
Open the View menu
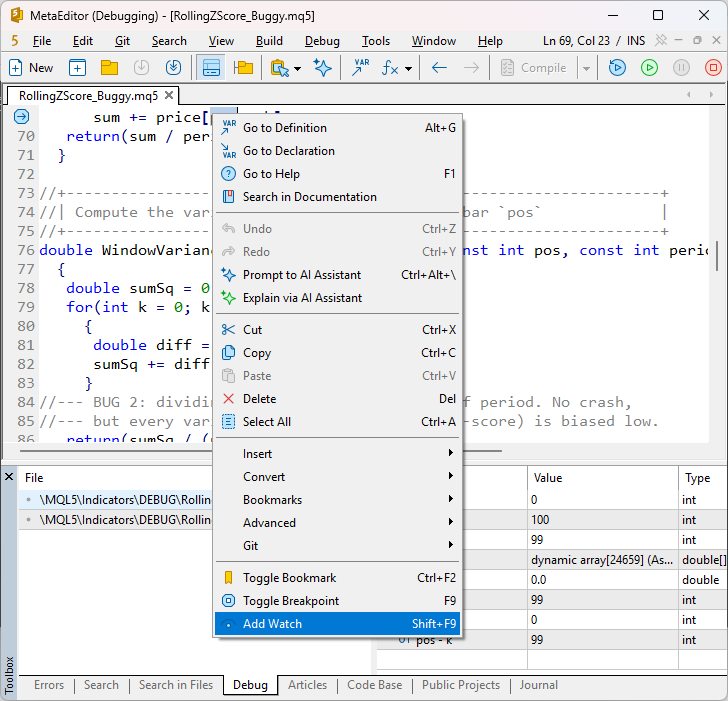(x=221, y=41)
